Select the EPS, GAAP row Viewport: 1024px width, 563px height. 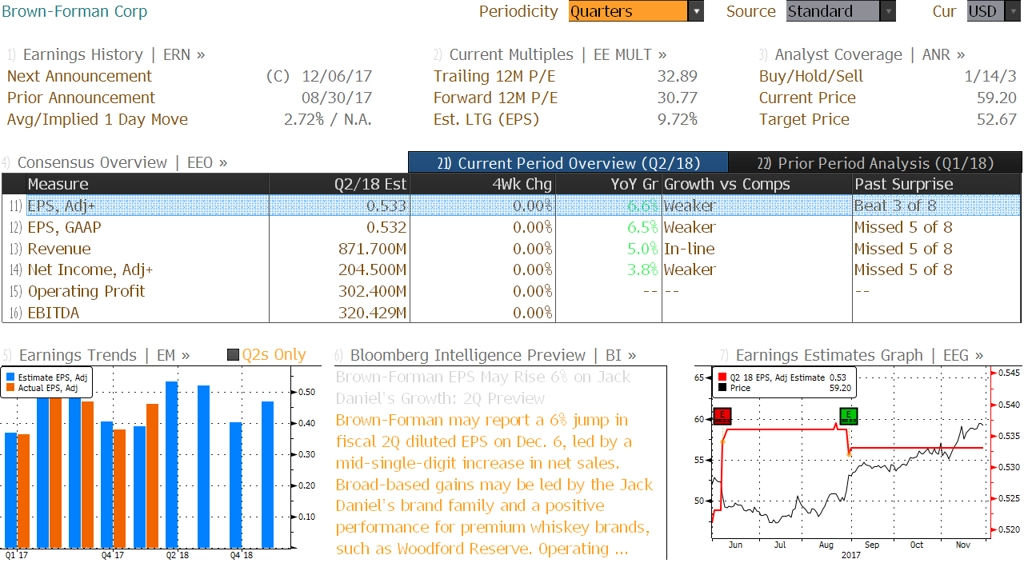(x=511, y=227)
